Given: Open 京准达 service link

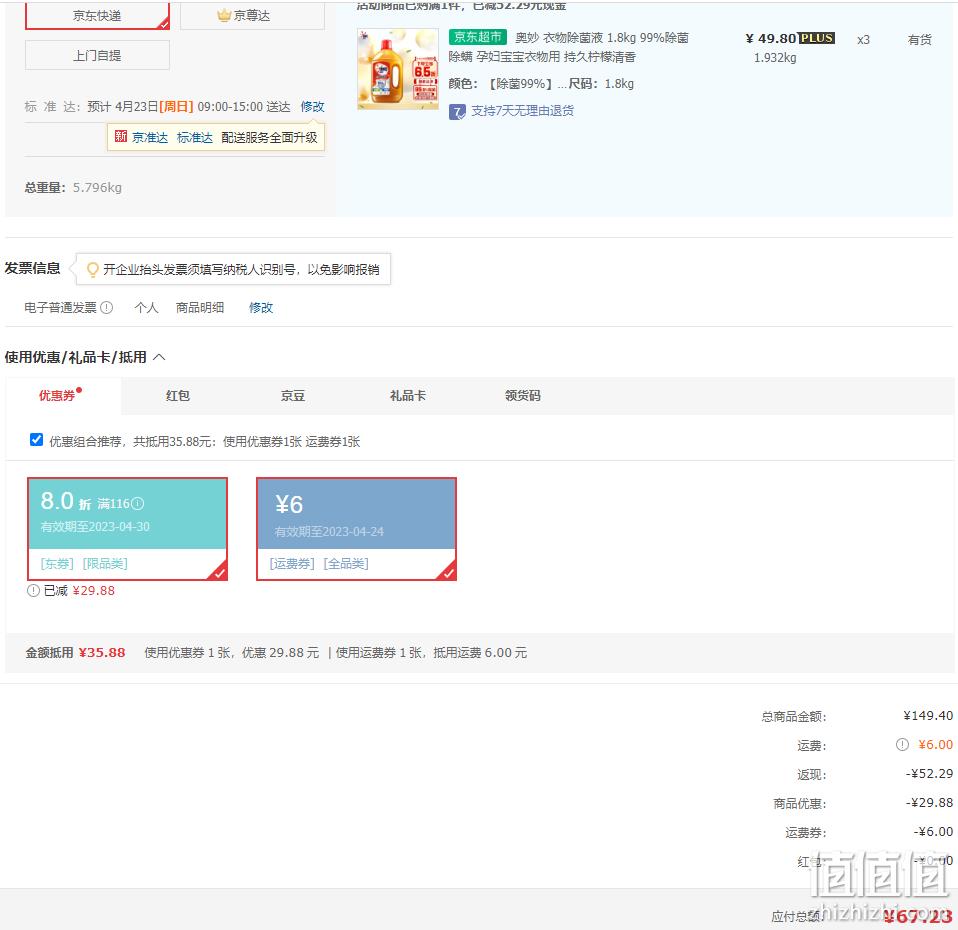Looking at the screenshot, I should click(150, 137).
